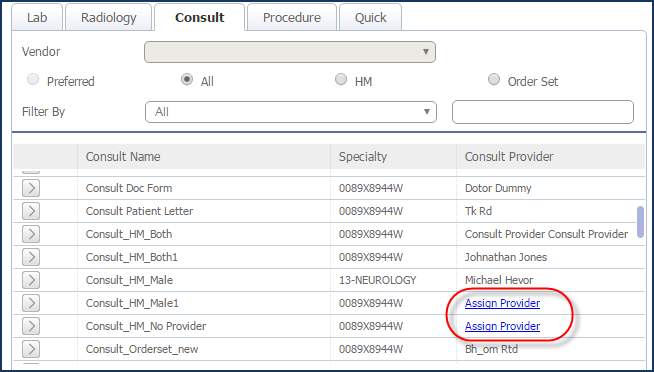Open the Quick tab
654x372 pixels.
pos(370,18)
